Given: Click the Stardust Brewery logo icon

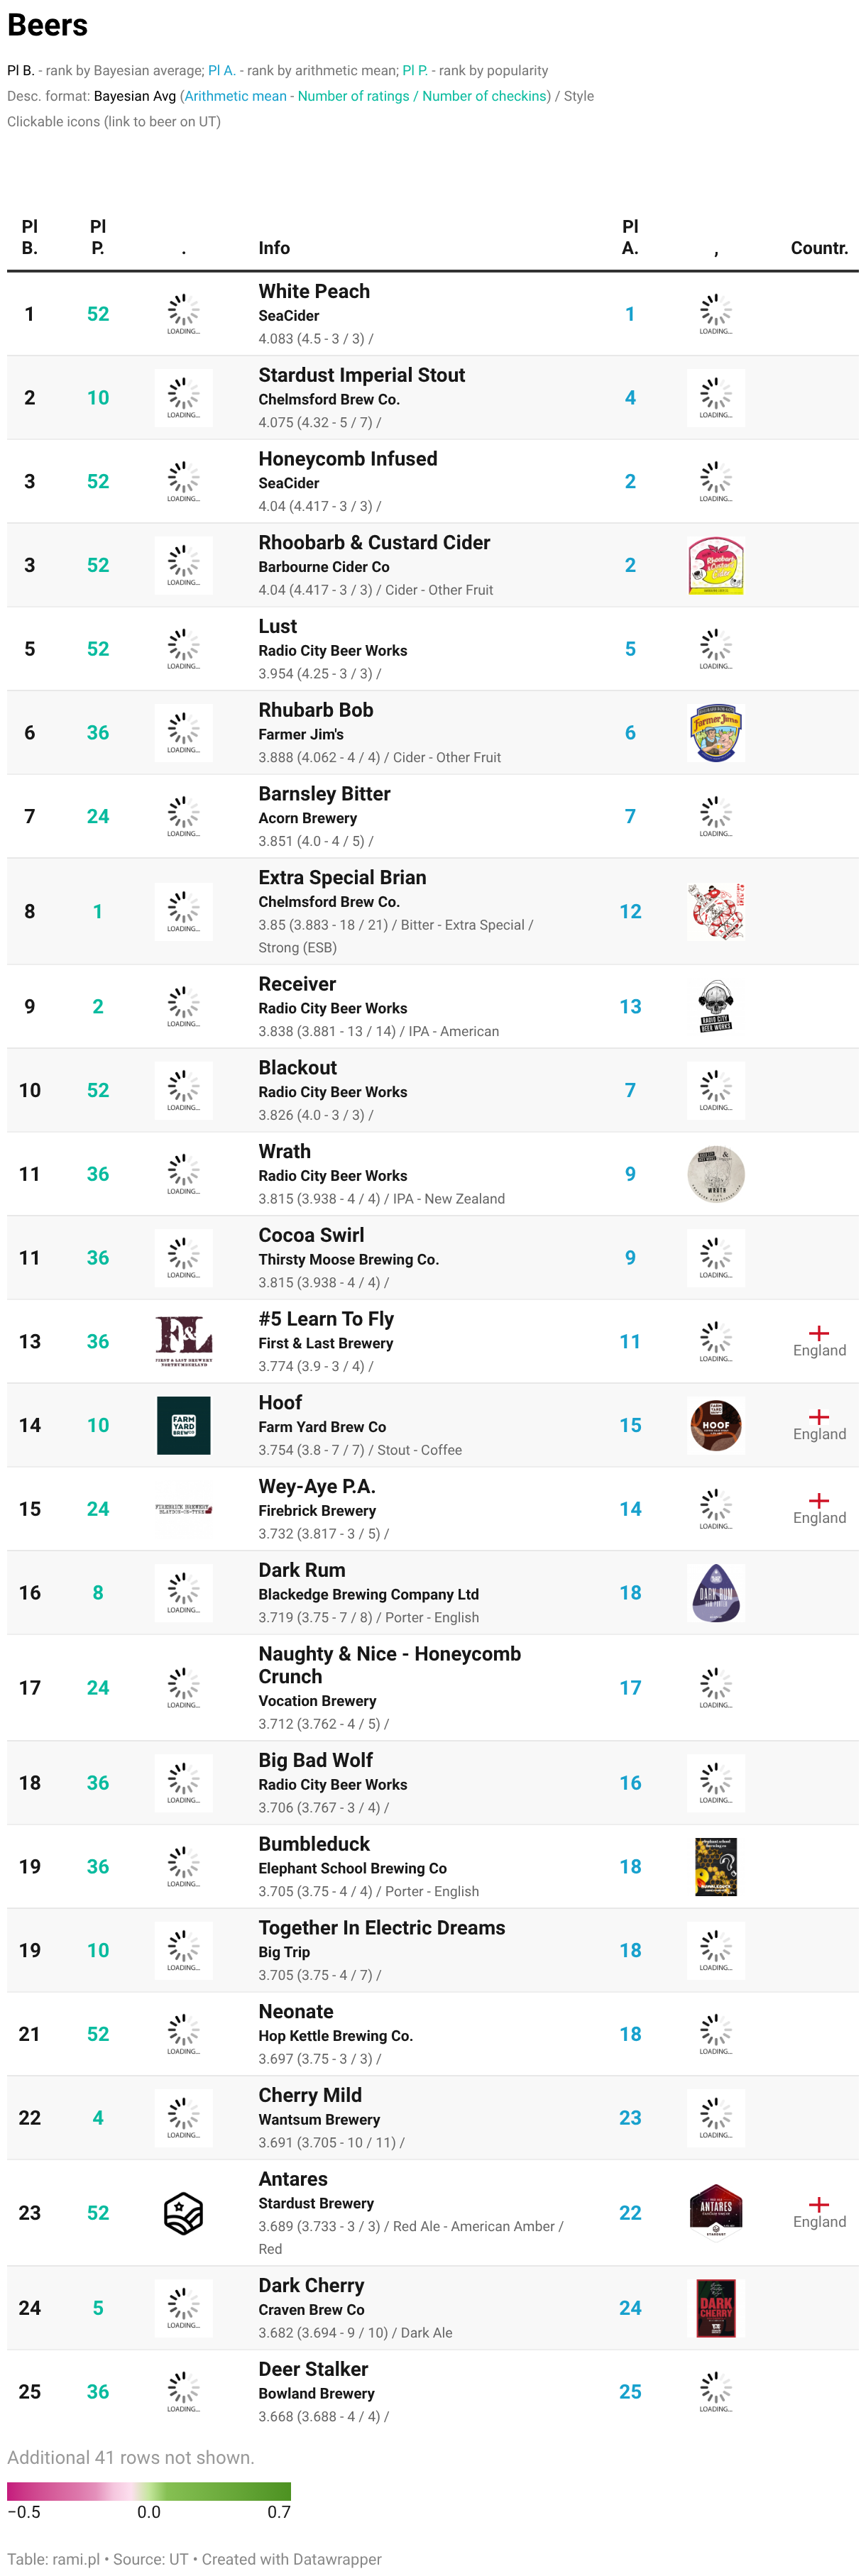Looking at the screenshot, I should click(x=183, y=2213).
